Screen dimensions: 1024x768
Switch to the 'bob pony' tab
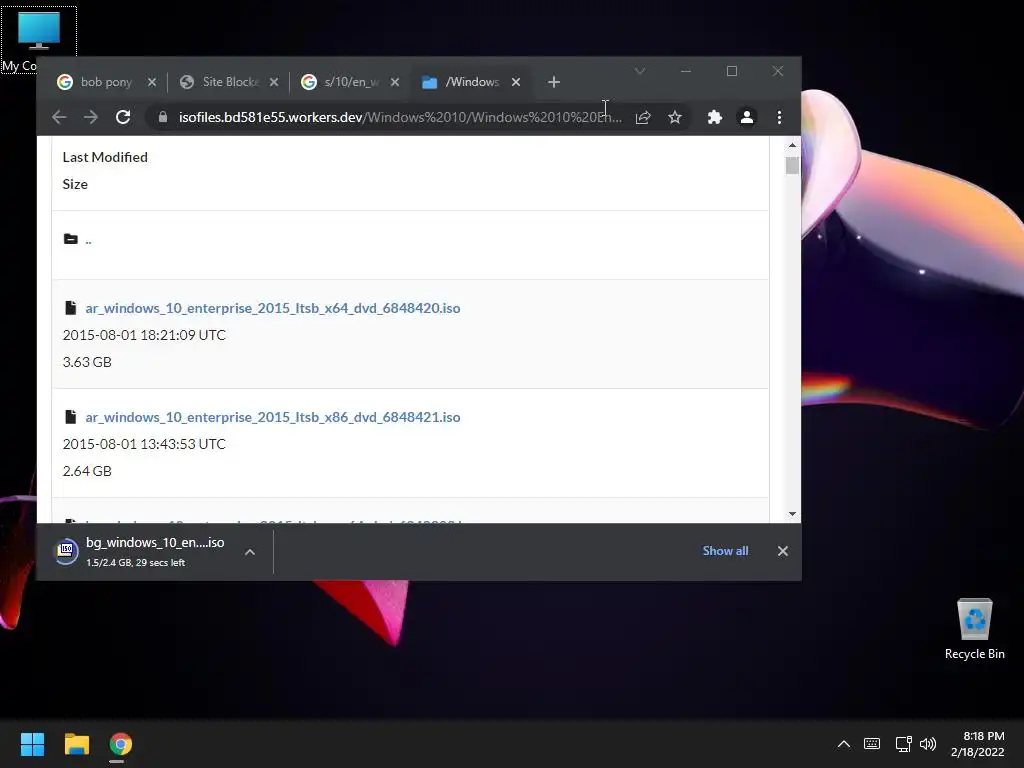point(104,82)
